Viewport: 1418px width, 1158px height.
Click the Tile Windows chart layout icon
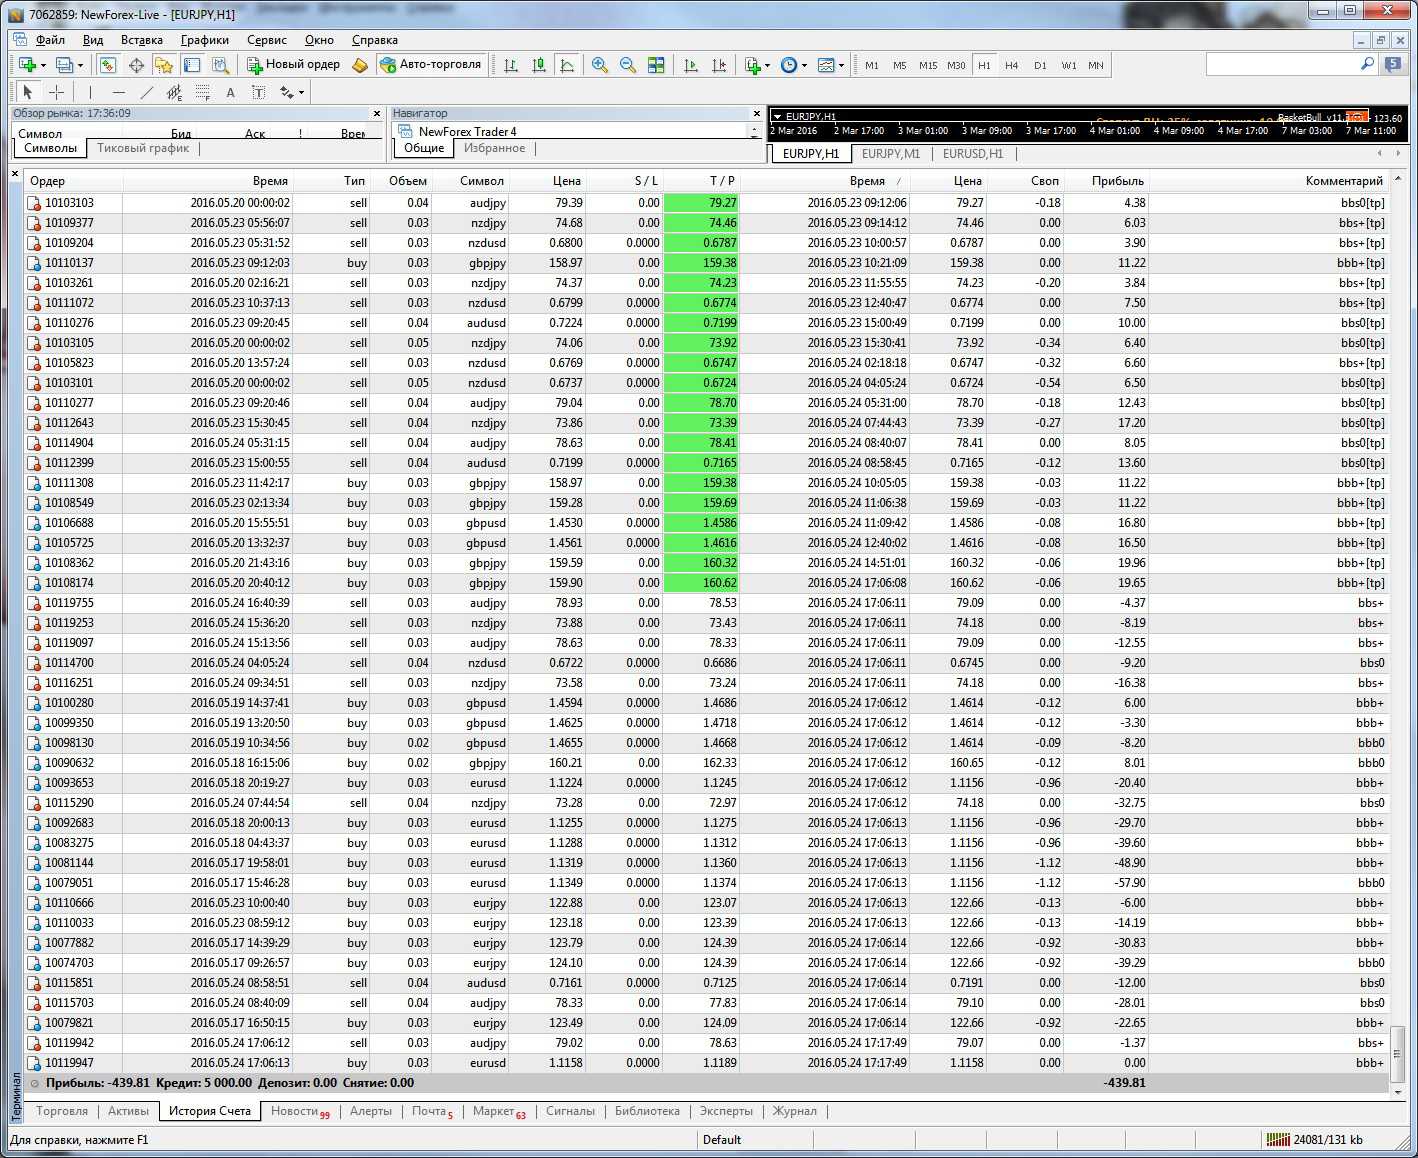click(656, 65)
